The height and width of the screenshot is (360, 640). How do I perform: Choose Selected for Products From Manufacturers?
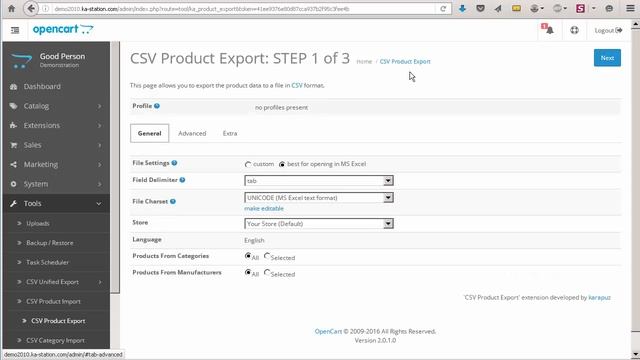267,272
